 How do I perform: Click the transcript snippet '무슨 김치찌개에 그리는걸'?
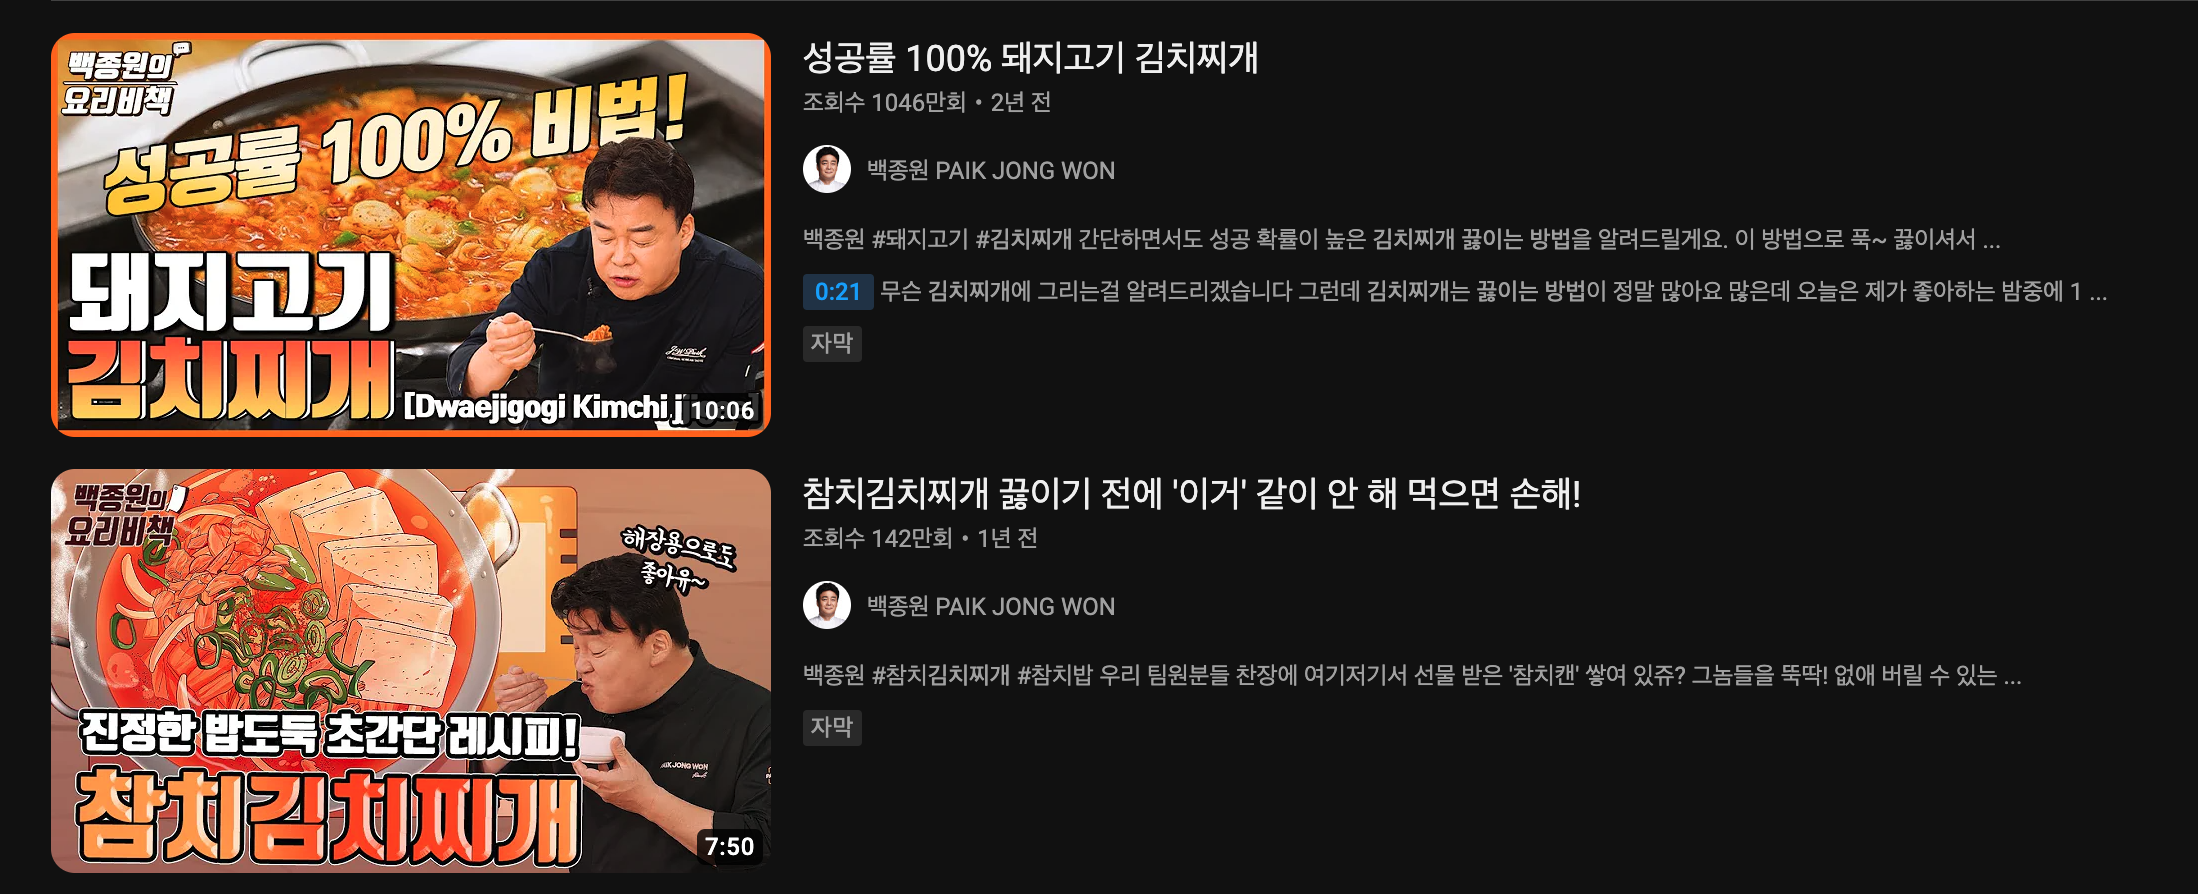pyautogui.click(x=1494, y=292)
